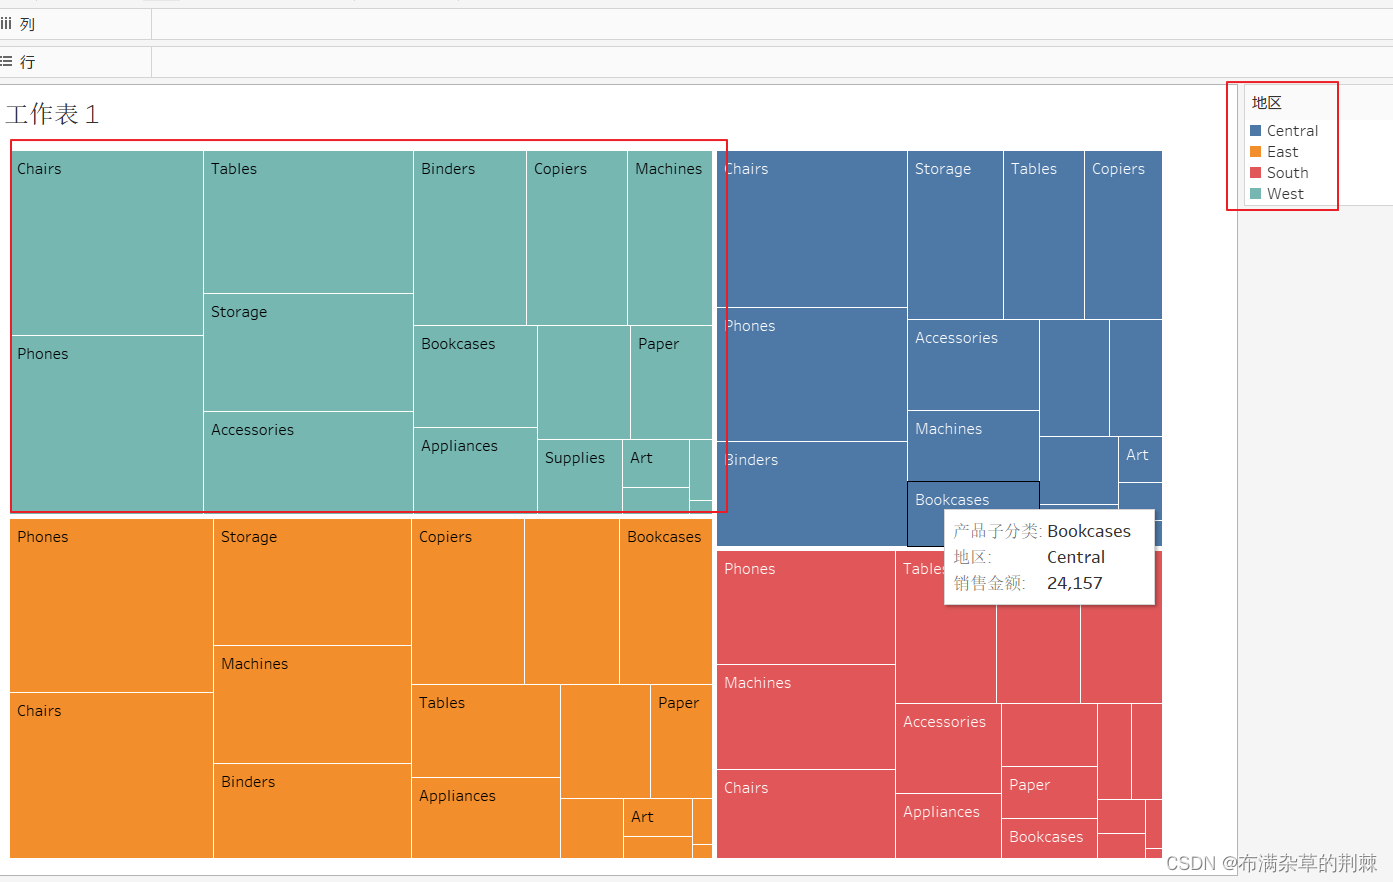Select the South Paper tile

pos(1049,793)
